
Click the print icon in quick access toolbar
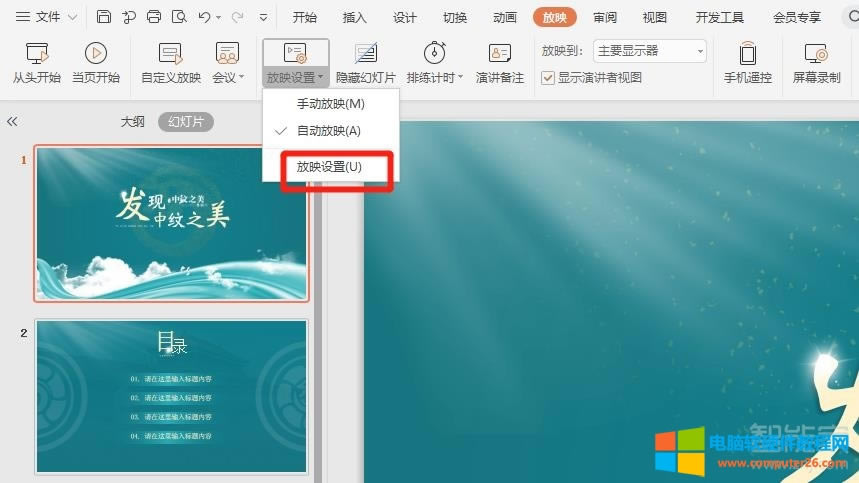pyautogui.click(x=154, y=17)
